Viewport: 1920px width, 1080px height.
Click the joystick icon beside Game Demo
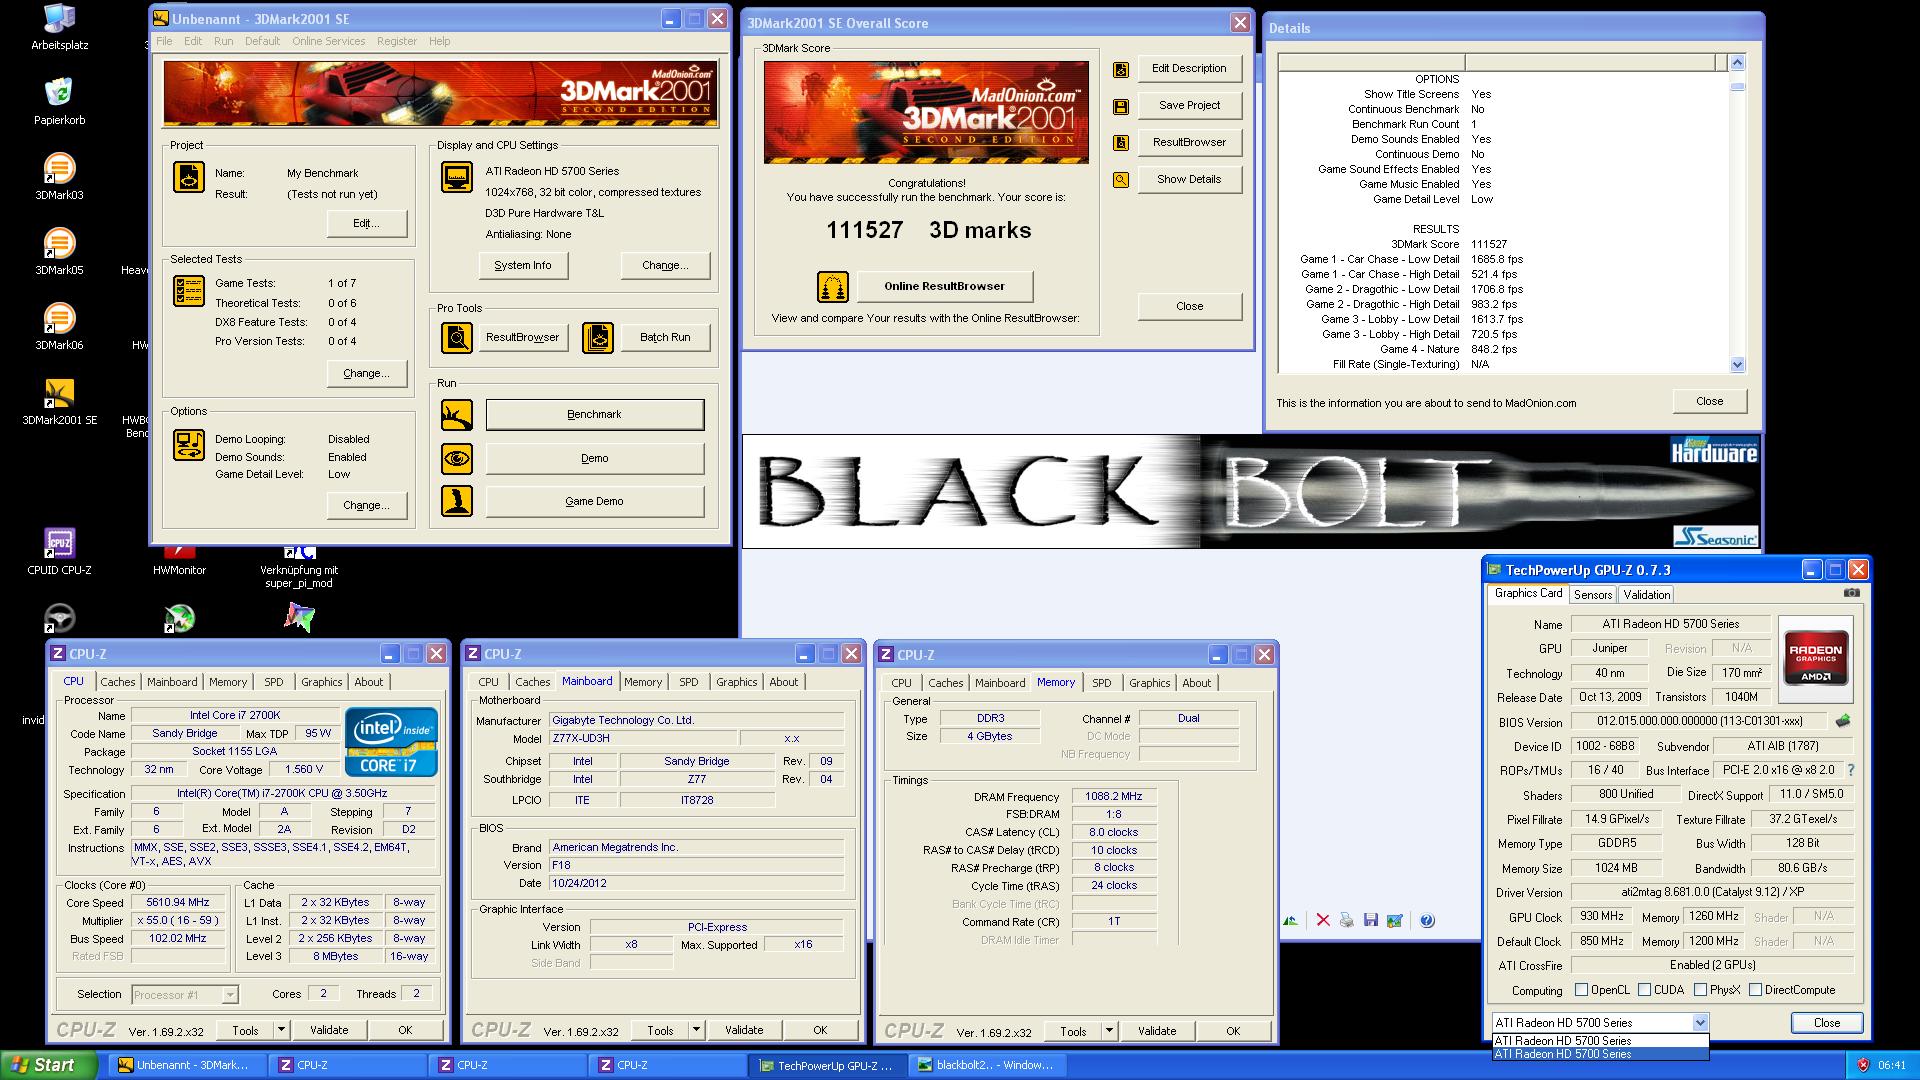(x=457, y=501)
